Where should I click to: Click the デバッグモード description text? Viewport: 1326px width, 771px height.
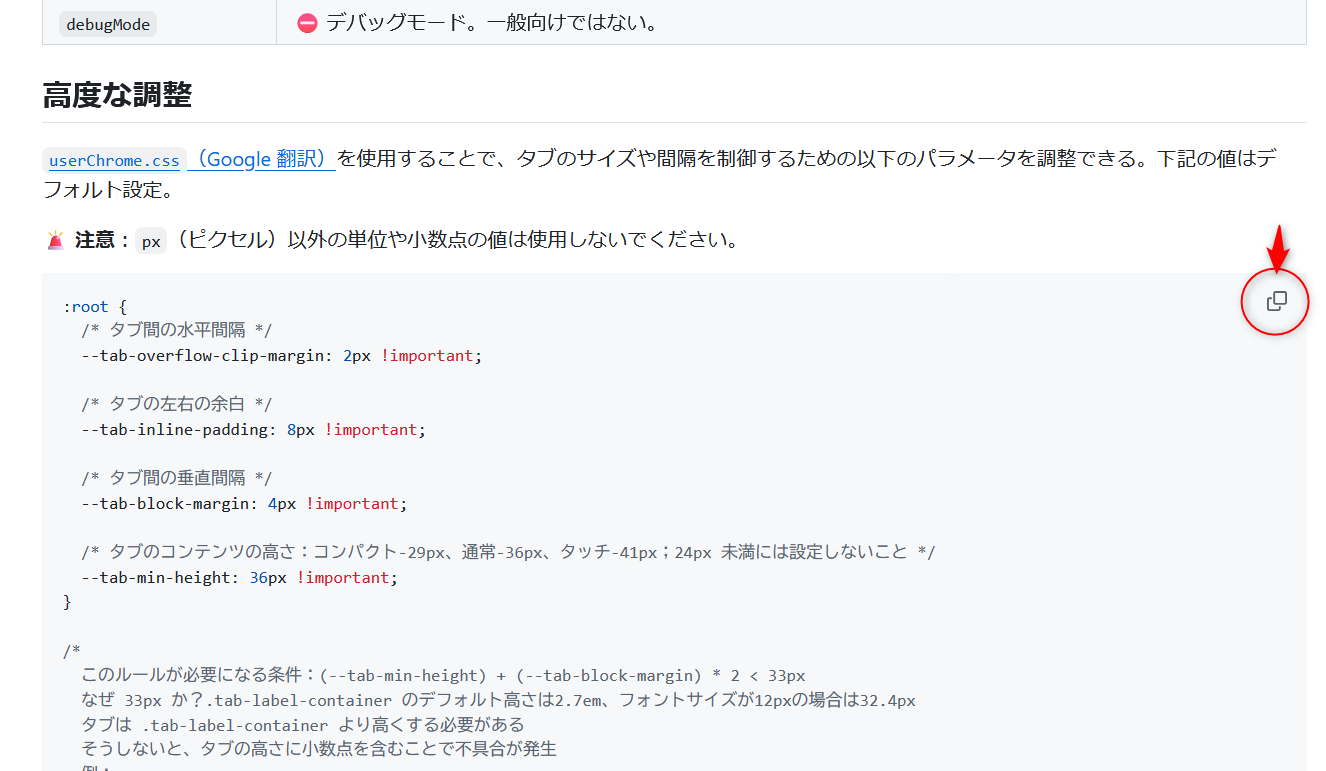click(x=491, y=23)
